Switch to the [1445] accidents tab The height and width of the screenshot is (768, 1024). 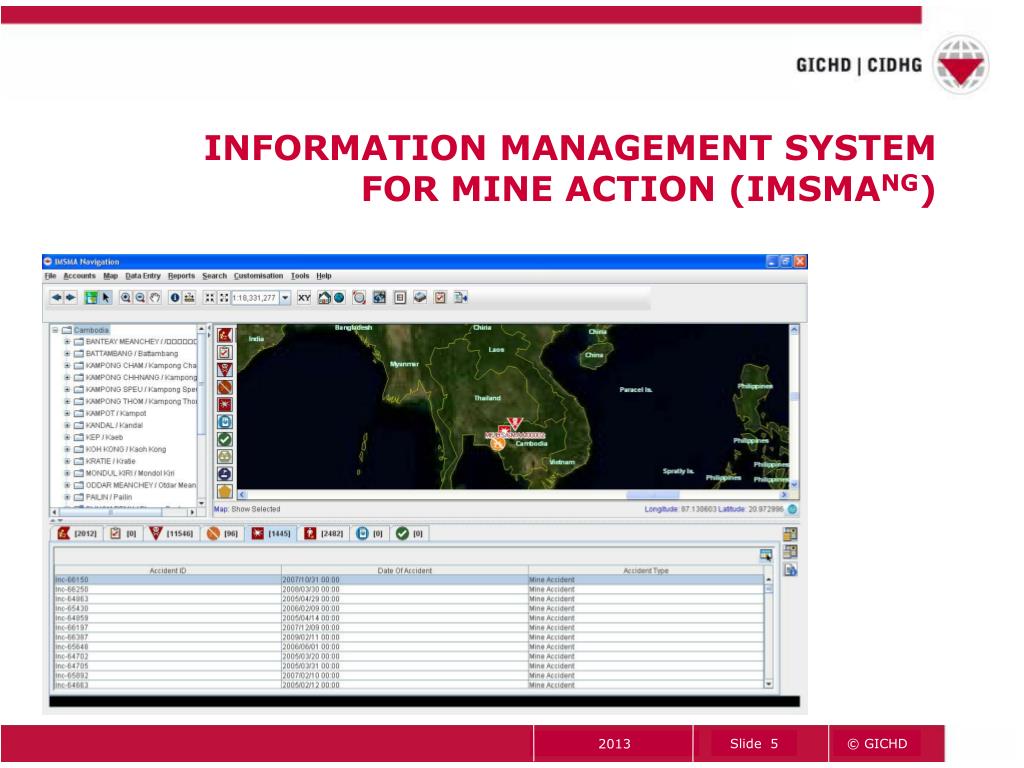point(272,534)
